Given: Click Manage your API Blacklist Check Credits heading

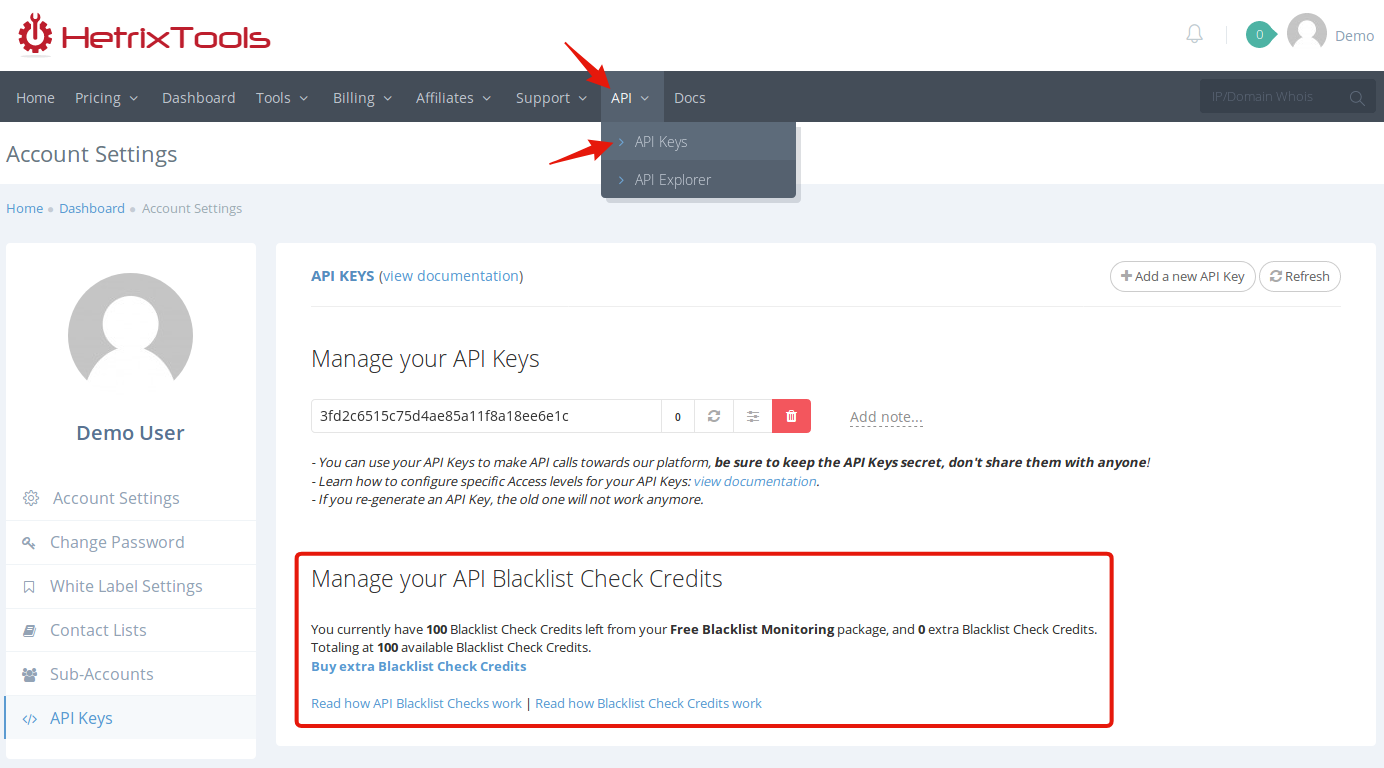Looking at the screenshot, I should coord(517,579).
